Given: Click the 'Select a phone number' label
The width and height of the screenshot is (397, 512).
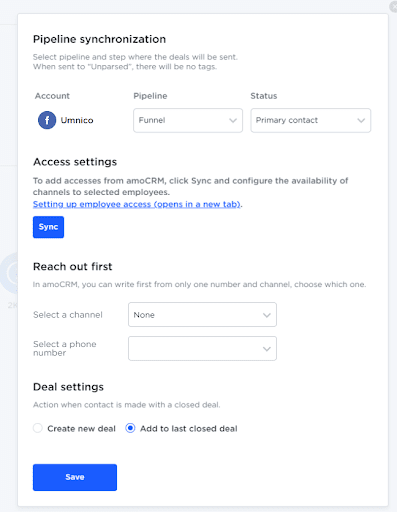Looking at the screenshot, I should tap(65, 348).
